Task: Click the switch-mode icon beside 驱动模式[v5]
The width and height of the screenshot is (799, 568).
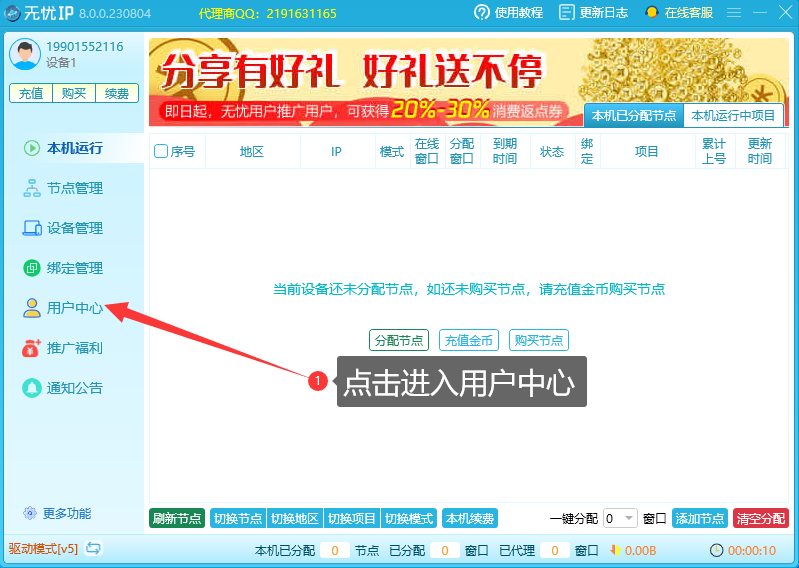Action: point(93,548)
